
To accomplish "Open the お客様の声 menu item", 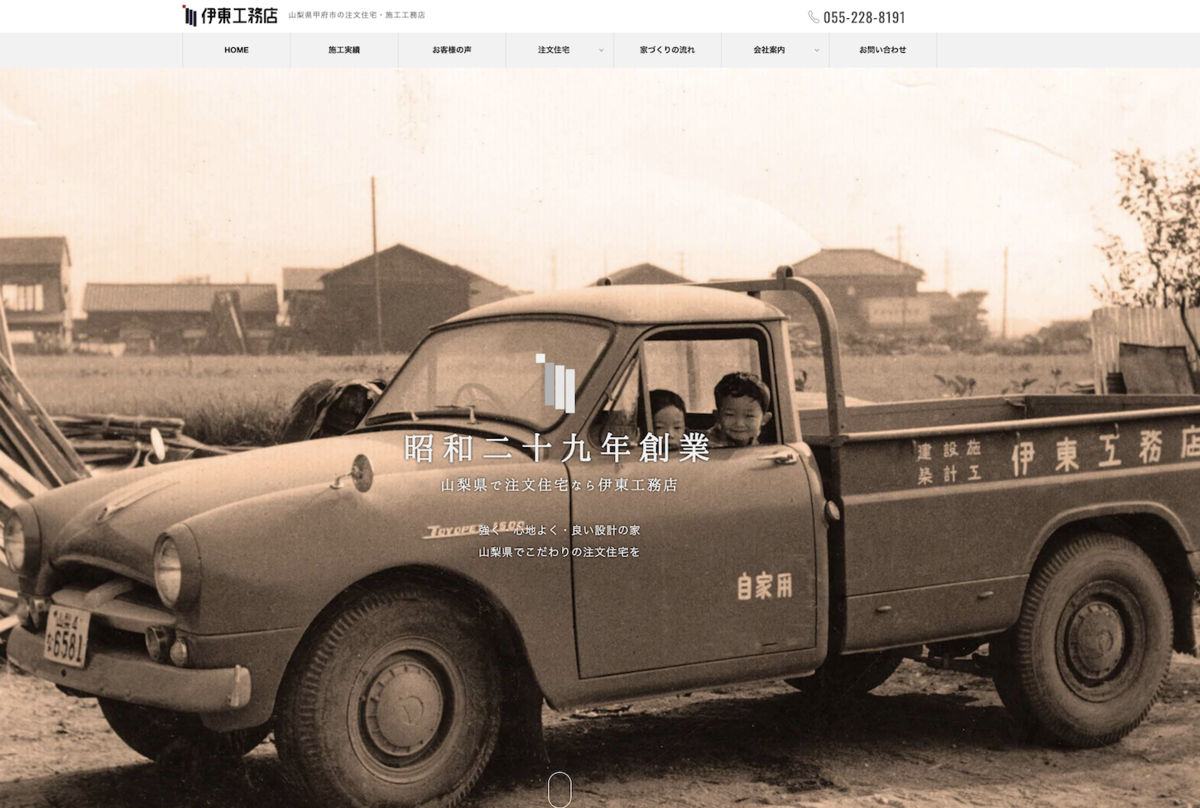I will tap(452, 50).
